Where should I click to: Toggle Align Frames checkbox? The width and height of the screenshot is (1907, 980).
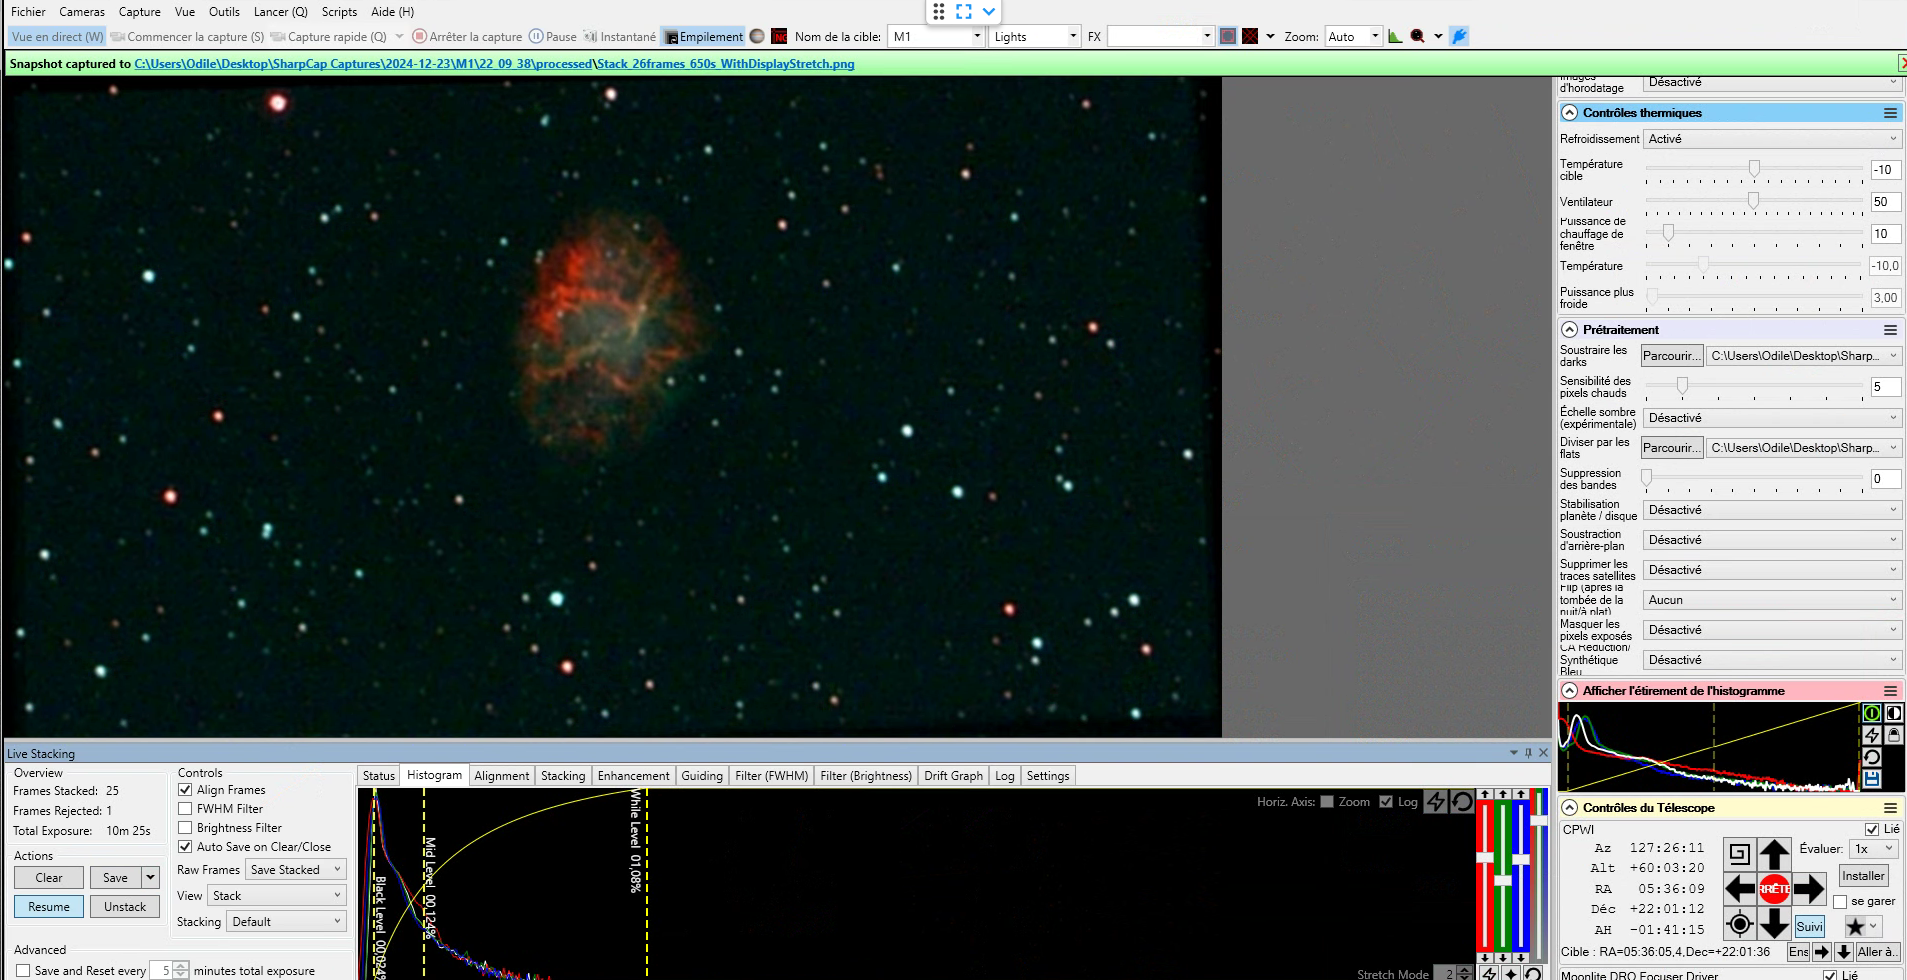185,790
